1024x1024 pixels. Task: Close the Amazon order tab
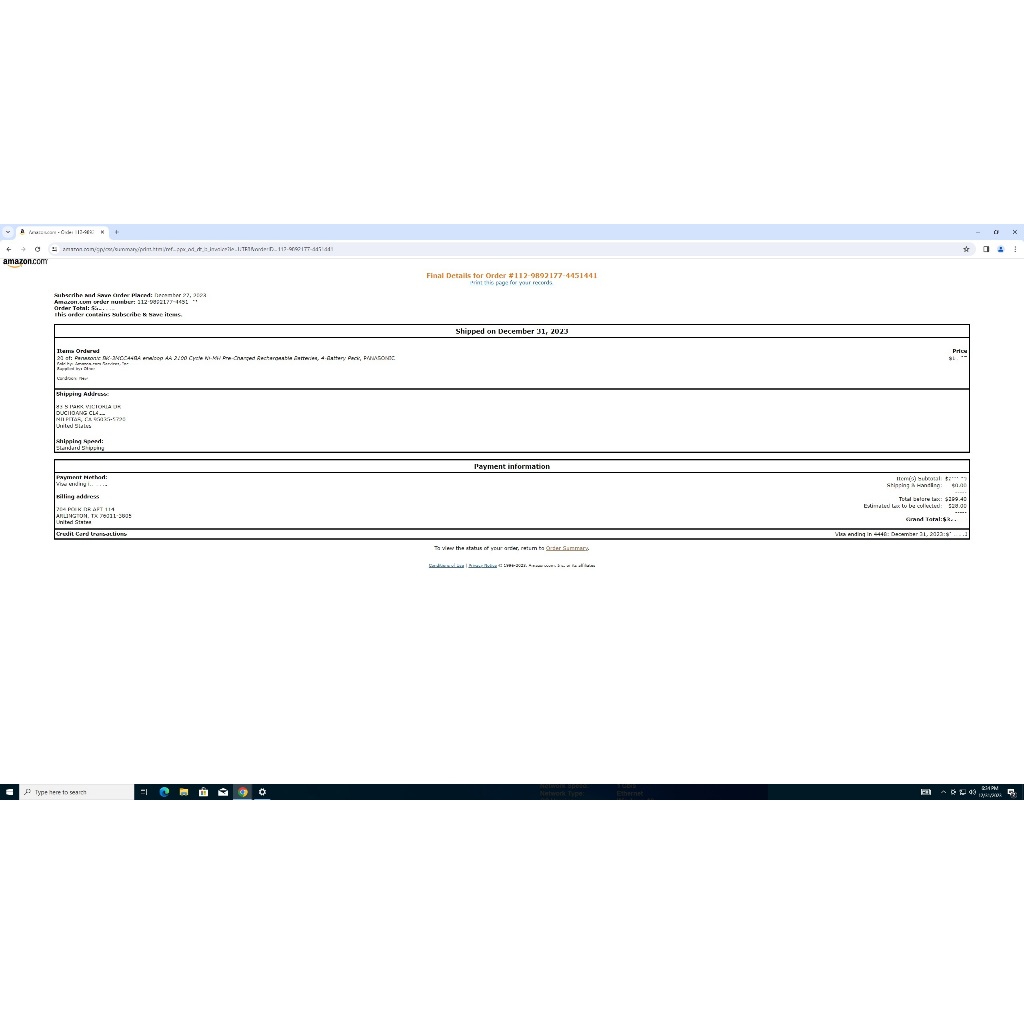(x=102, y=231)
